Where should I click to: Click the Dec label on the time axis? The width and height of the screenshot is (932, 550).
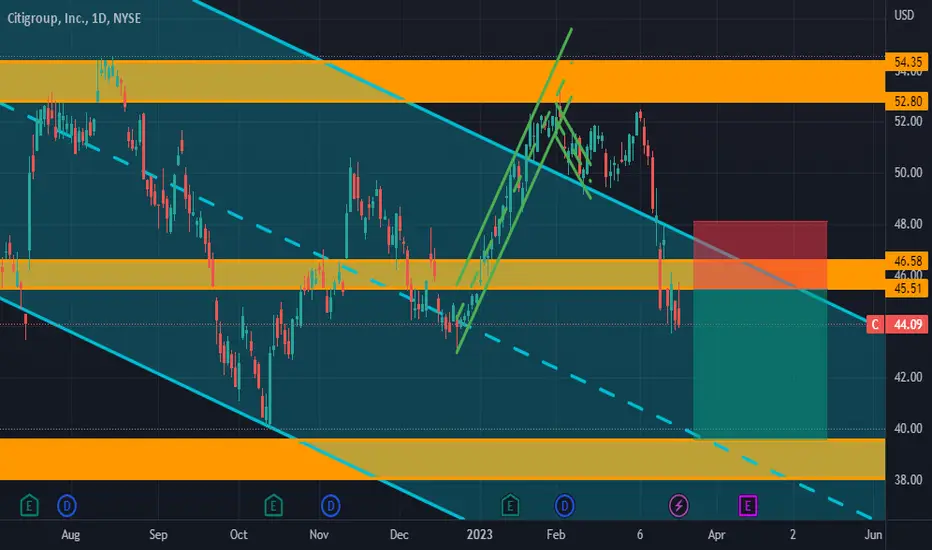coord(399,535)
